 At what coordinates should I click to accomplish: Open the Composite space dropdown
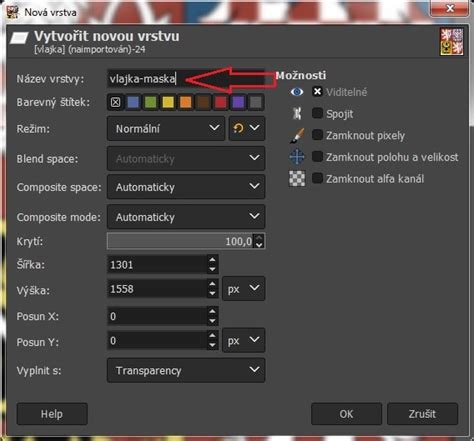tap(186, 187)
